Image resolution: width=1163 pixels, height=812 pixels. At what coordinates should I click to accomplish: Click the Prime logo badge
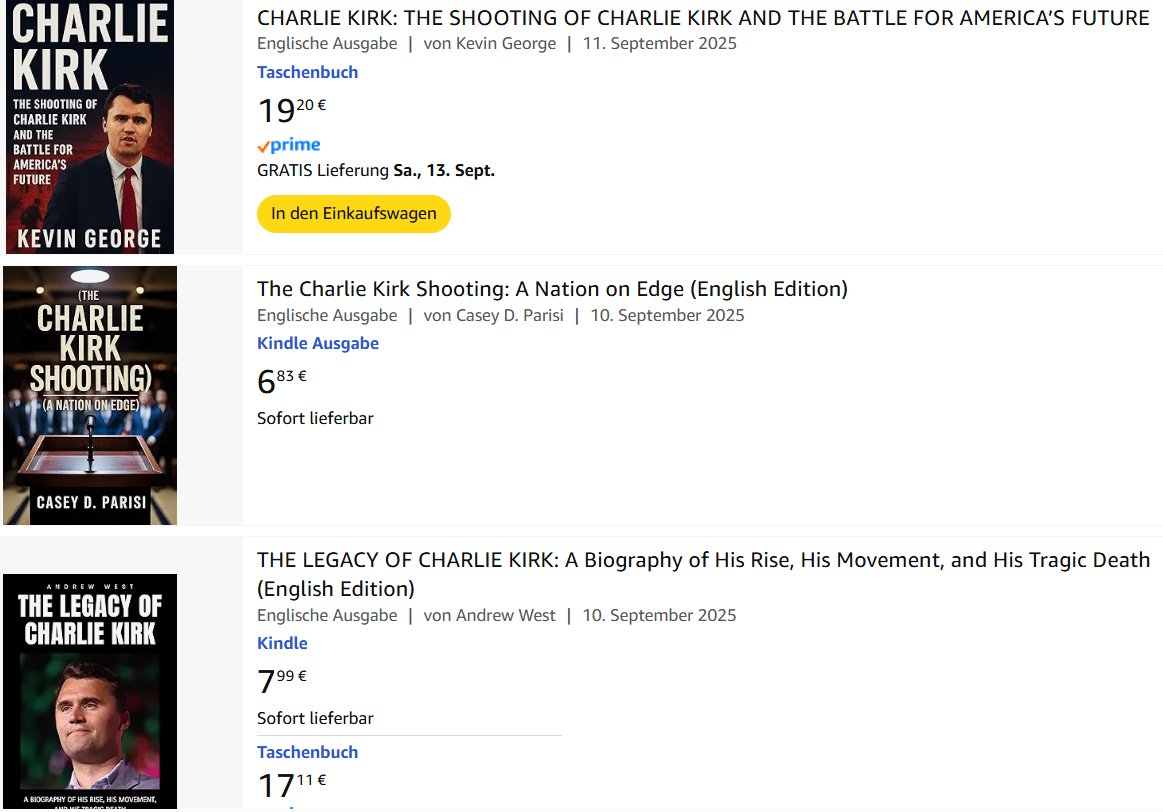coord(289,145)
